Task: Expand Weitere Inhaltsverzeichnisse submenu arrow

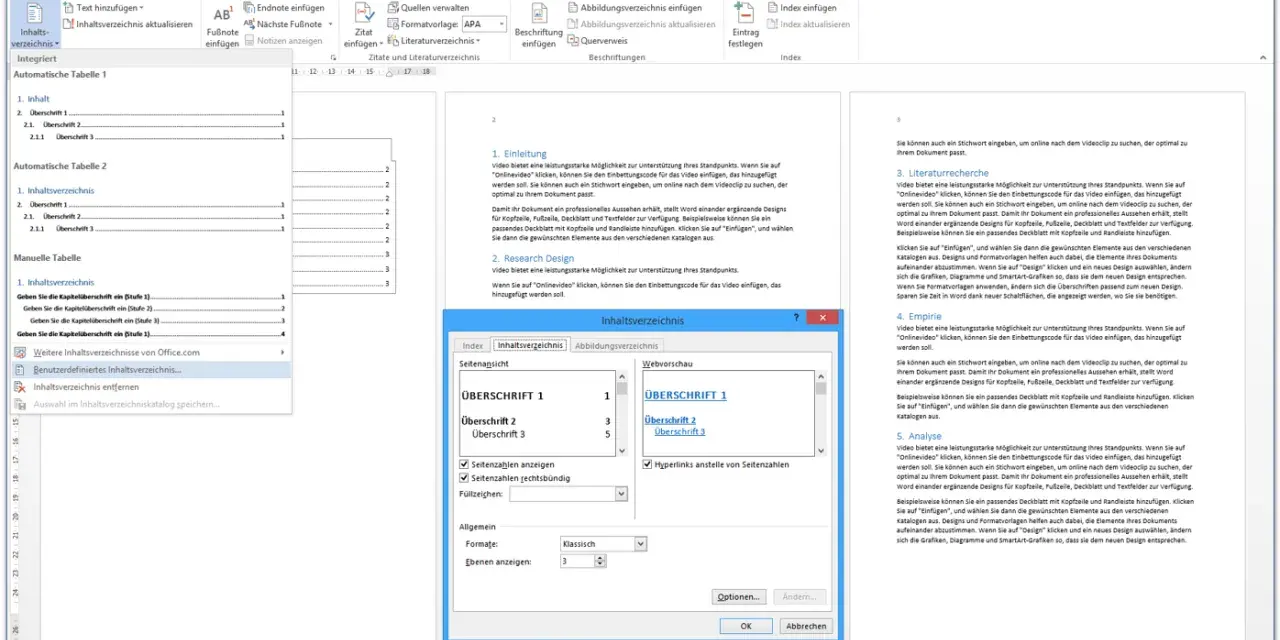Action: pyautogui.click(x=283, y=352)
